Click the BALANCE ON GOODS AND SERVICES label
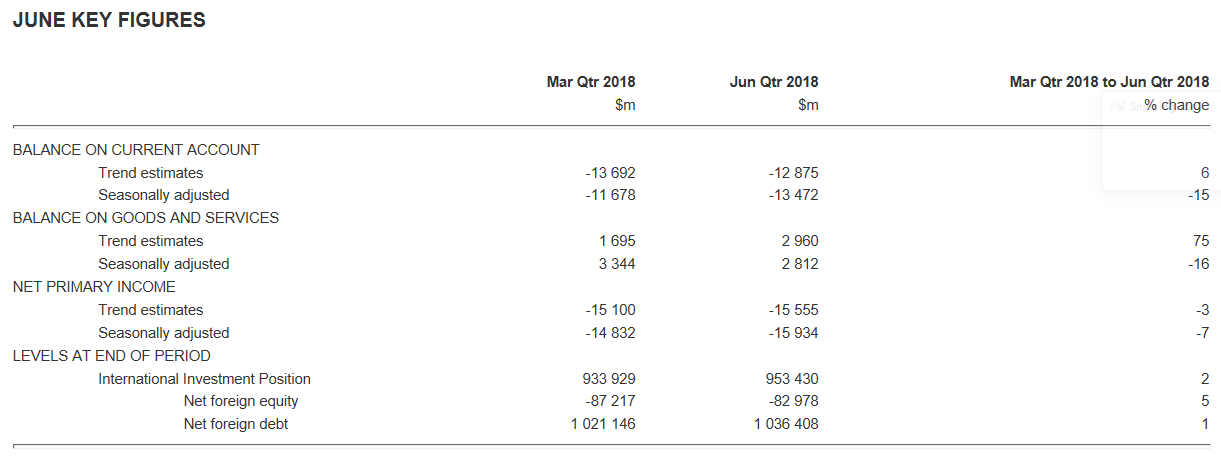 point(146,218)
